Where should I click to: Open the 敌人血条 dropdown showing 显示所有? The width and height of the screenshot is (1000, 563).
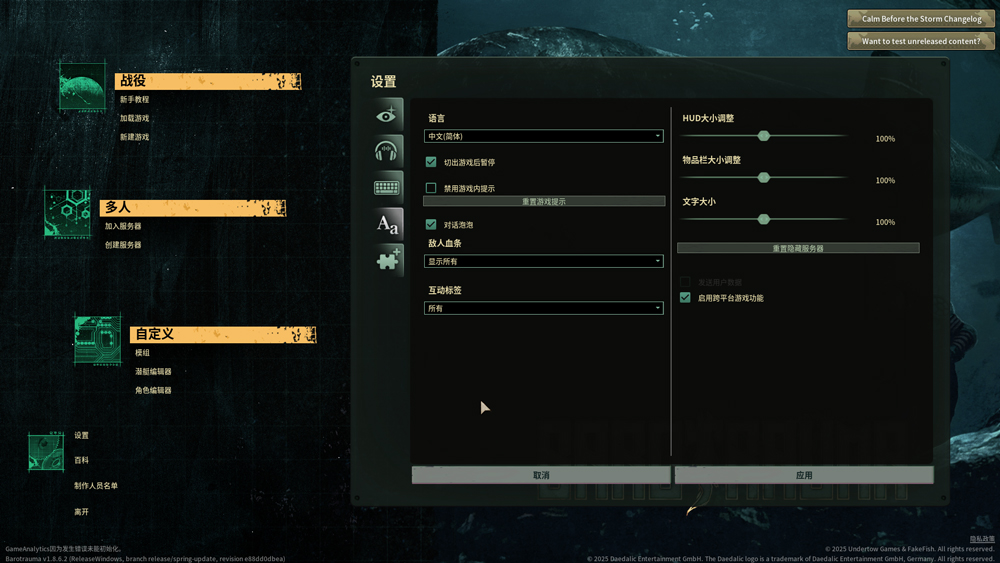tap(543, 261)
